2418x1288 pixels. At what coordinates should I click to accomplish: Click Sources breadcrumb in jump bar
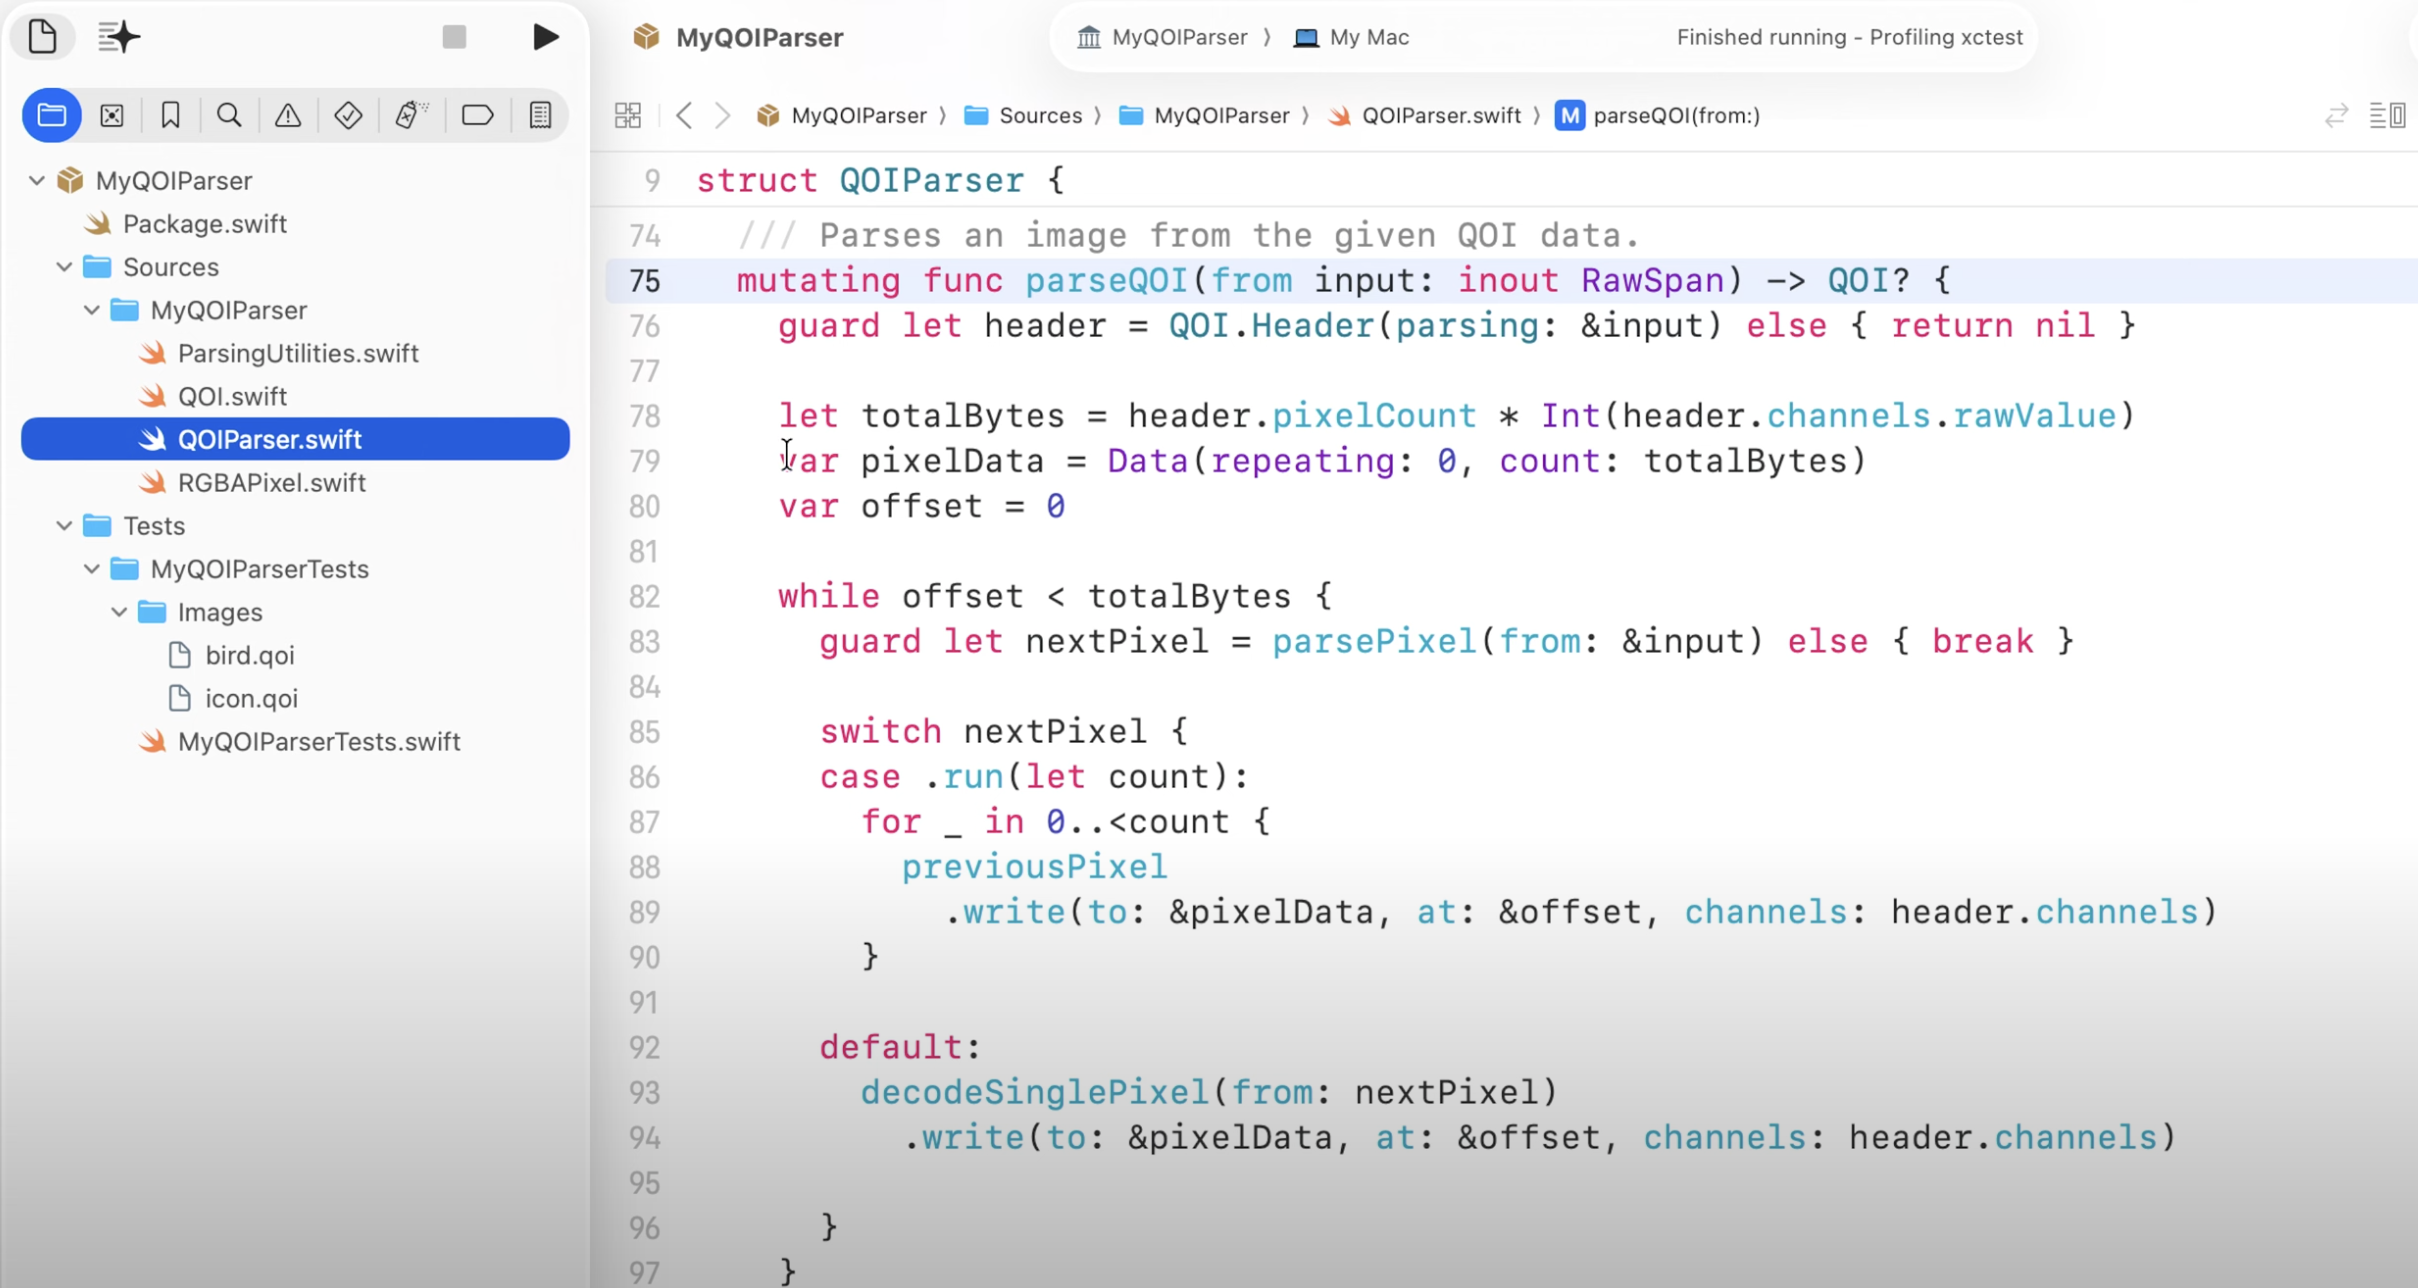pos(1023,115)
